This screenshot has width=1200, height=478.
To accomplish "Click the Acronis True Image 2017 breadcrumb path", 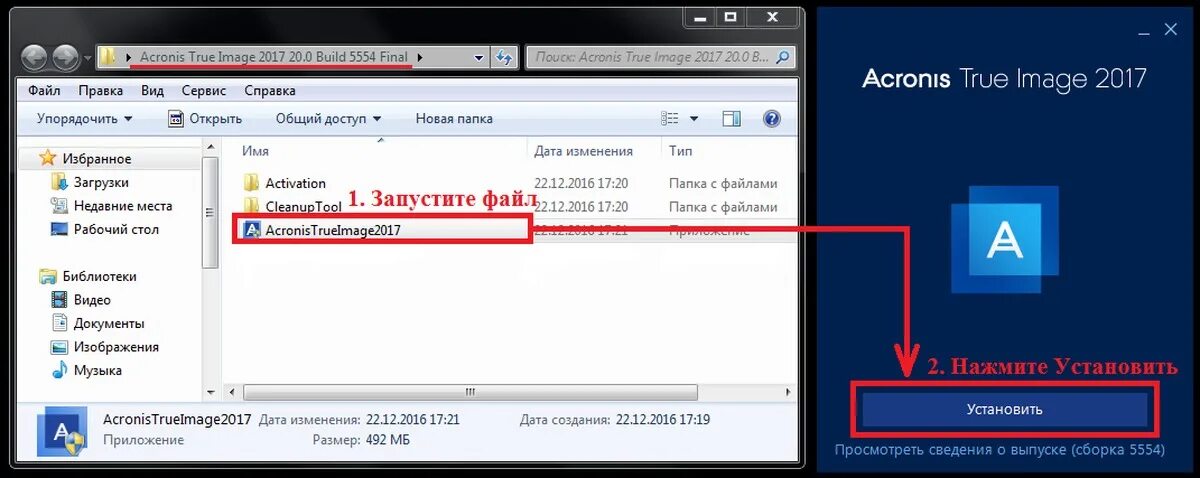I will (x=274, y=58).
